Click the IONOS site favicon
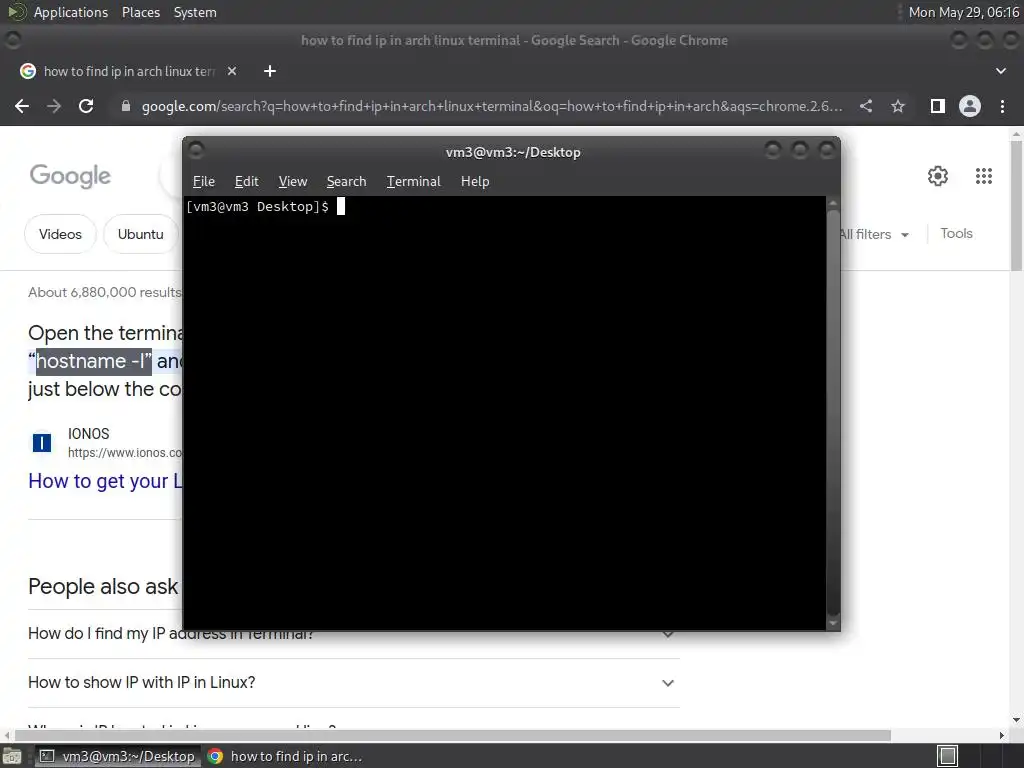The height and width of the screenshot is (768, 1024). (42, 443)
